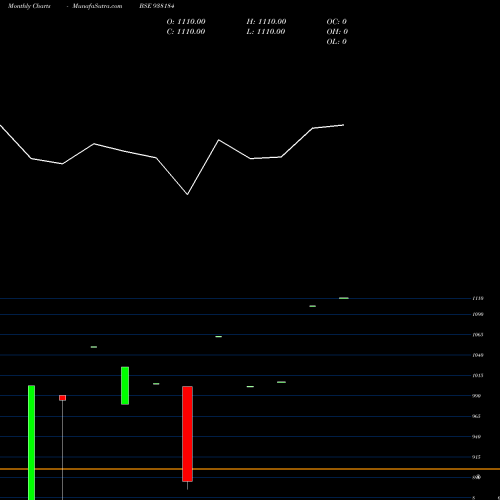Viewport: 500px width, 500px height.
Task: Click the tall green candle at the chart's left edge
Action: [x=31, y=442]
